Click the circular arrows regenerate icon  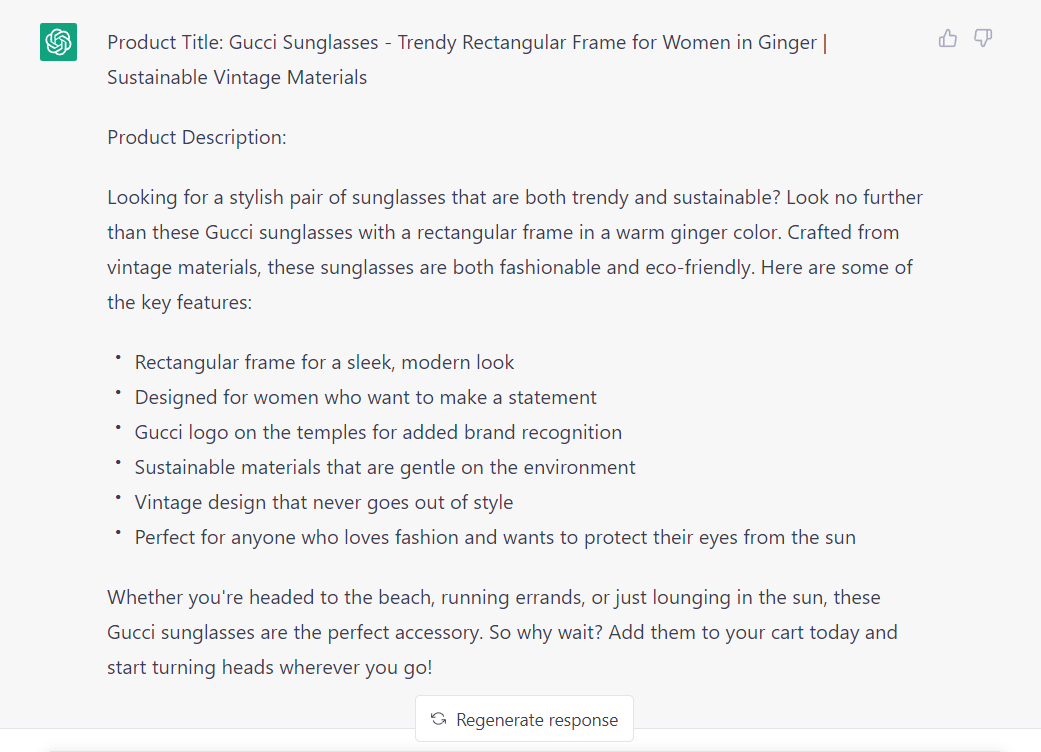[438, 719]
